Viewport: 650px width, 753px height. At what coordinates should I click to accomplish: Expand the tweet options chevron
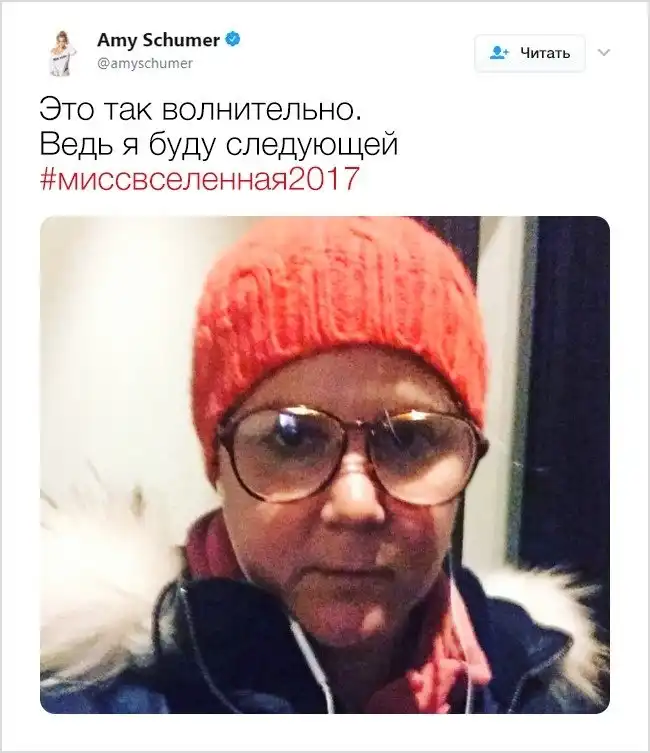pos(604,52)
